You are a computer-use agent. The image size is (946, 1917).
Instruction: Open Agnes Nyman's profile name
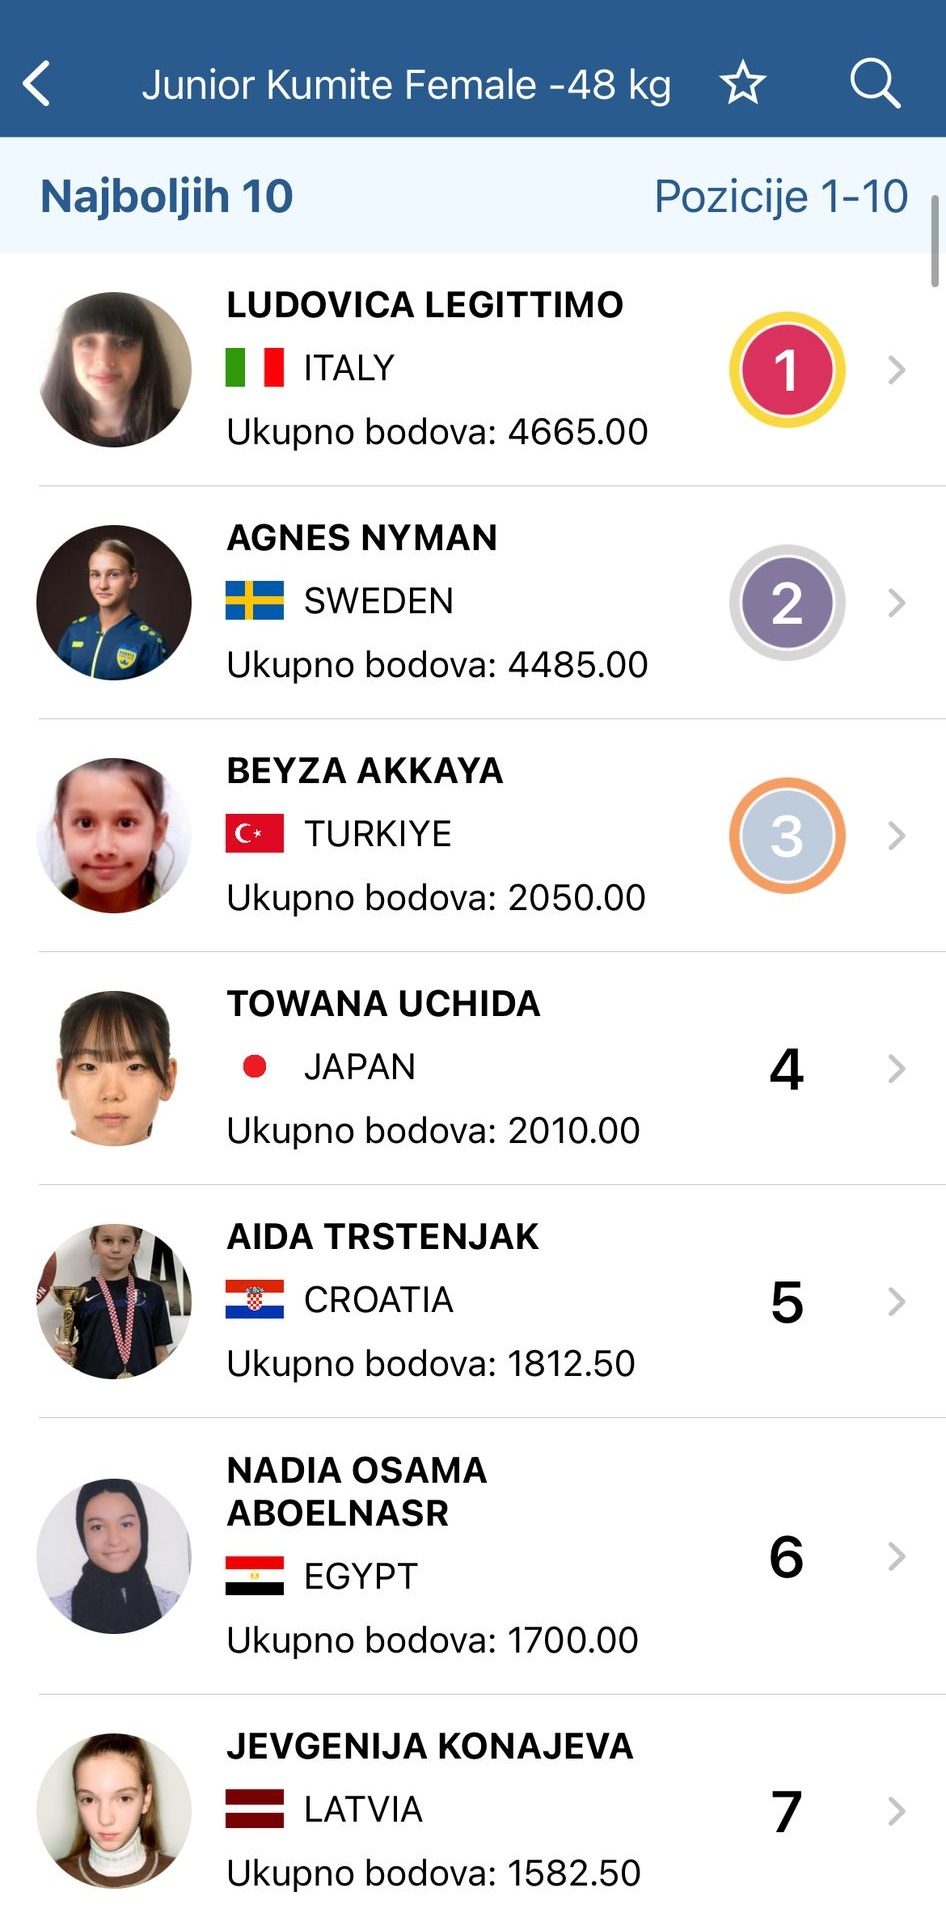tap(362, 538)
